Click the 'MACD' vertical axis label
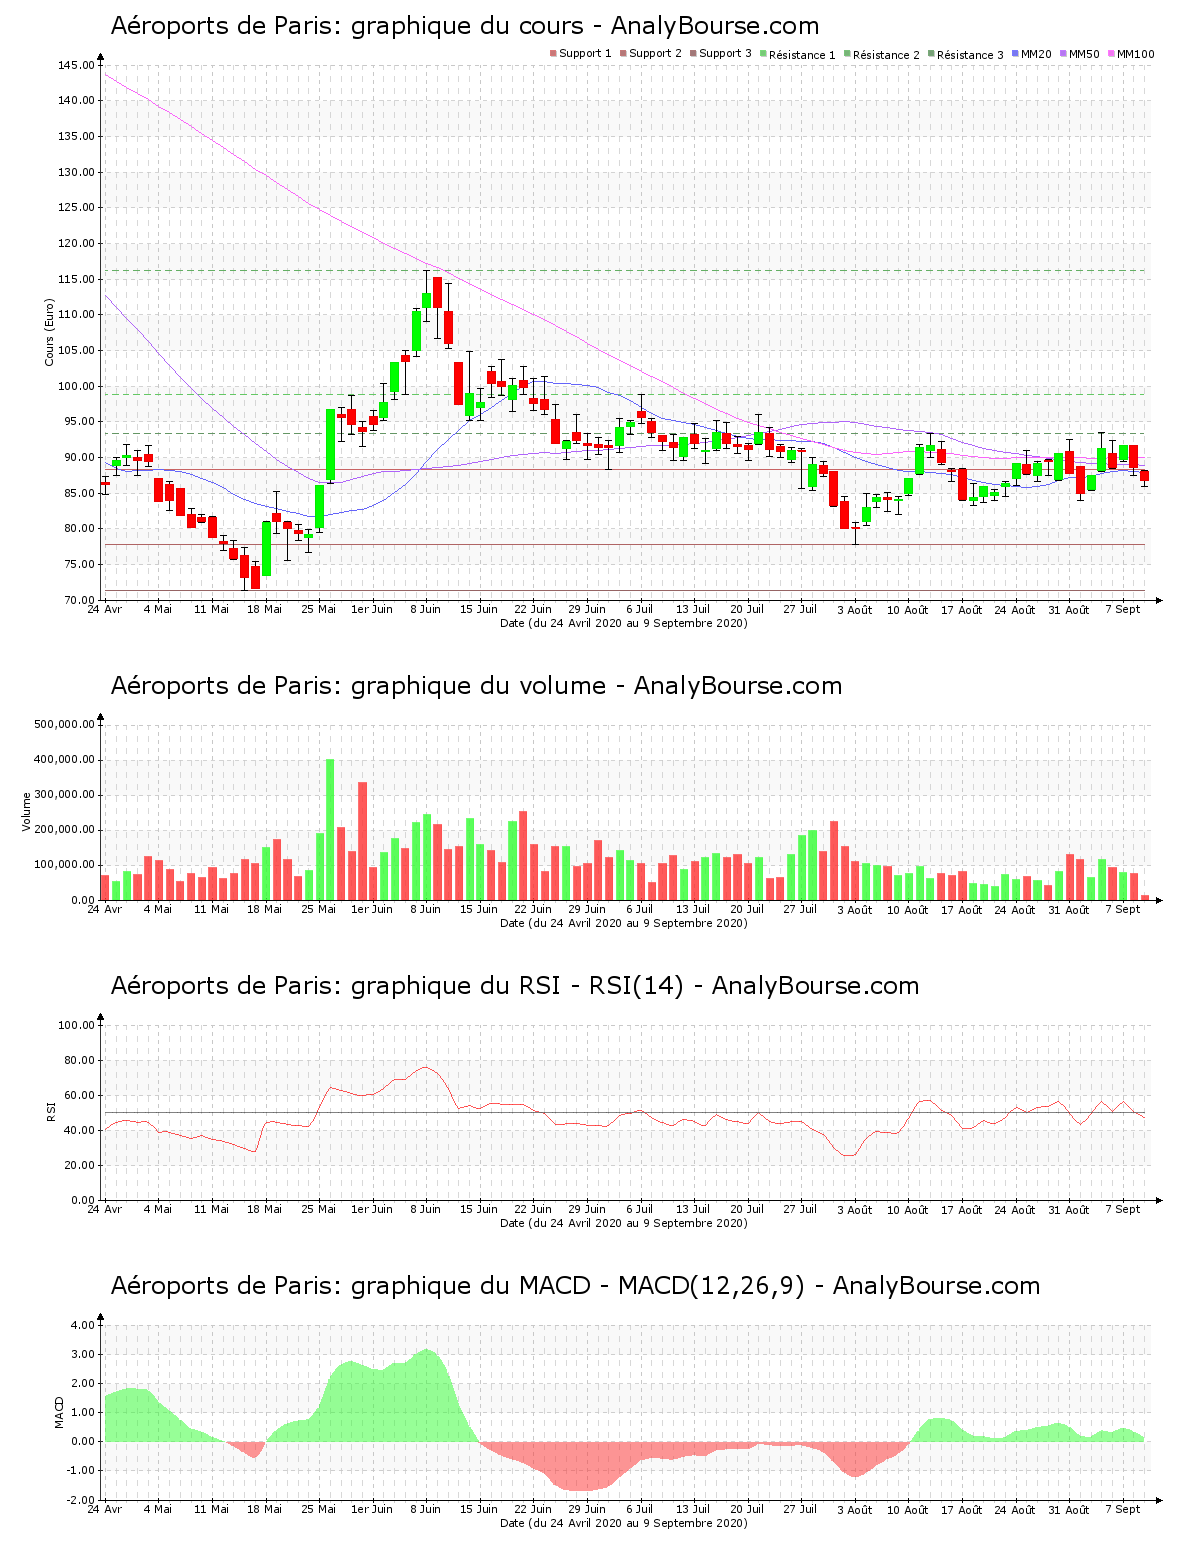 pyautogui.click(x=59, y=1412)
